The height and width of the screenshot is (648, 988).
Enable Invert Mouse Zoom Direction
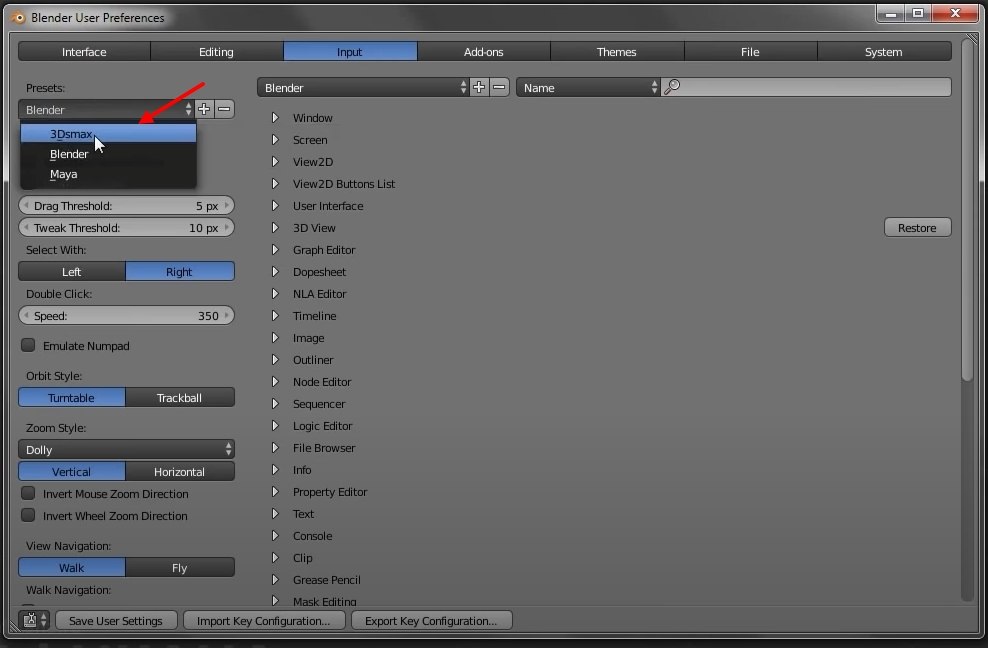pyautogui.click(x=28, y=493)
